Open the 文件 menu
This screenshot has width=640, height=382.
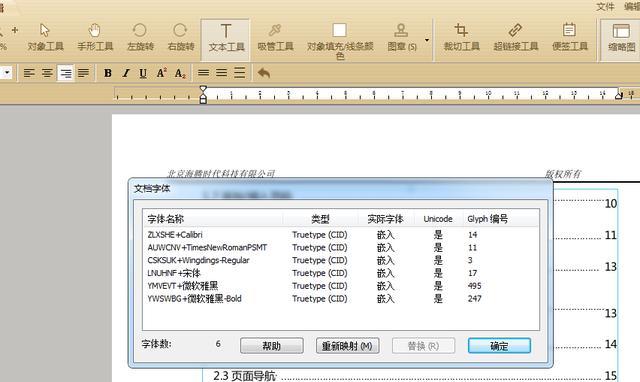click(x=605, y=7)
